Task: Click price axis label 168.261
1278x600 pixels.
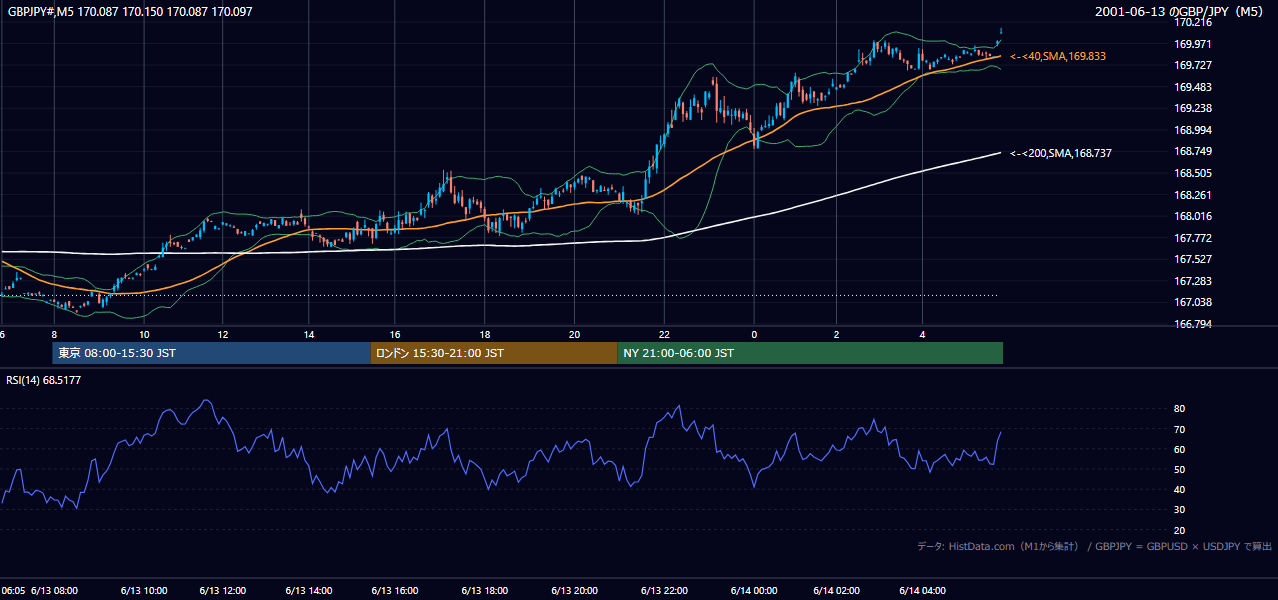Action: 1193,195
